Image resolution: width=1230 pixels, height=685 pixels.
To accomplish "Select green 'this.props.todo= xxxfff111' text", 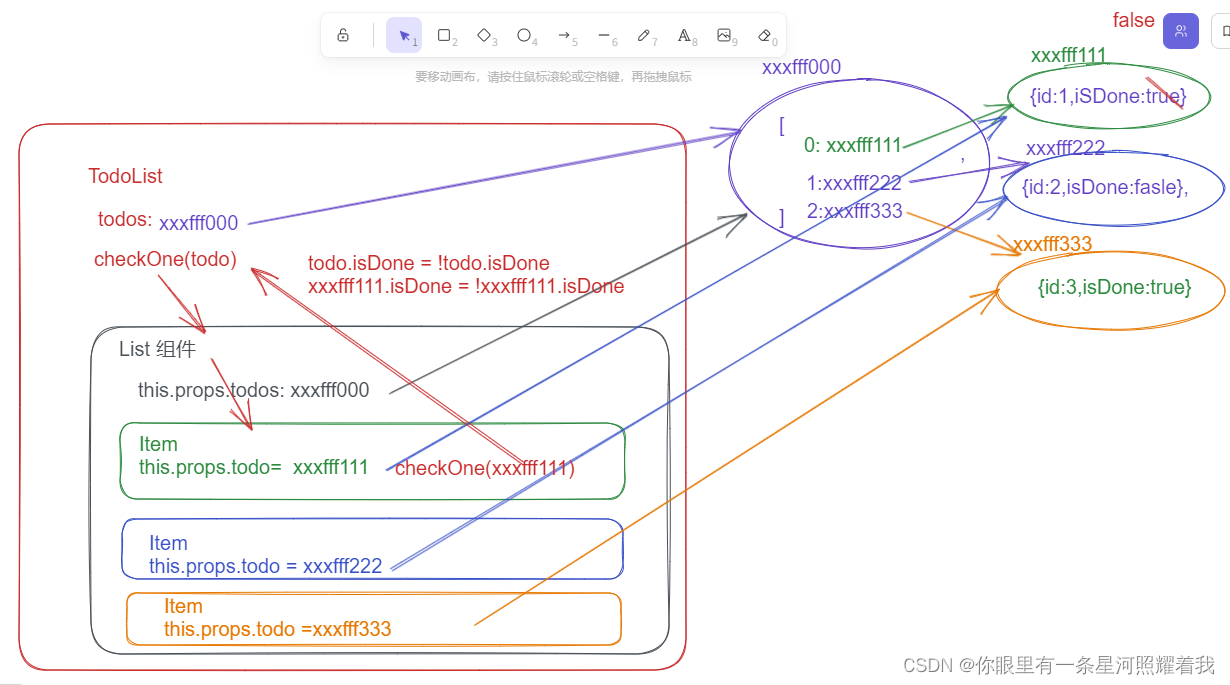I will [254, 467].
